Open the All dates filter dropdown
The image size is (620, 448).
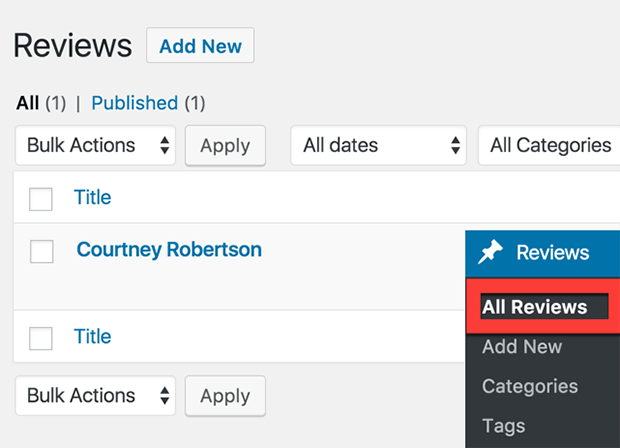coord(378,145)
